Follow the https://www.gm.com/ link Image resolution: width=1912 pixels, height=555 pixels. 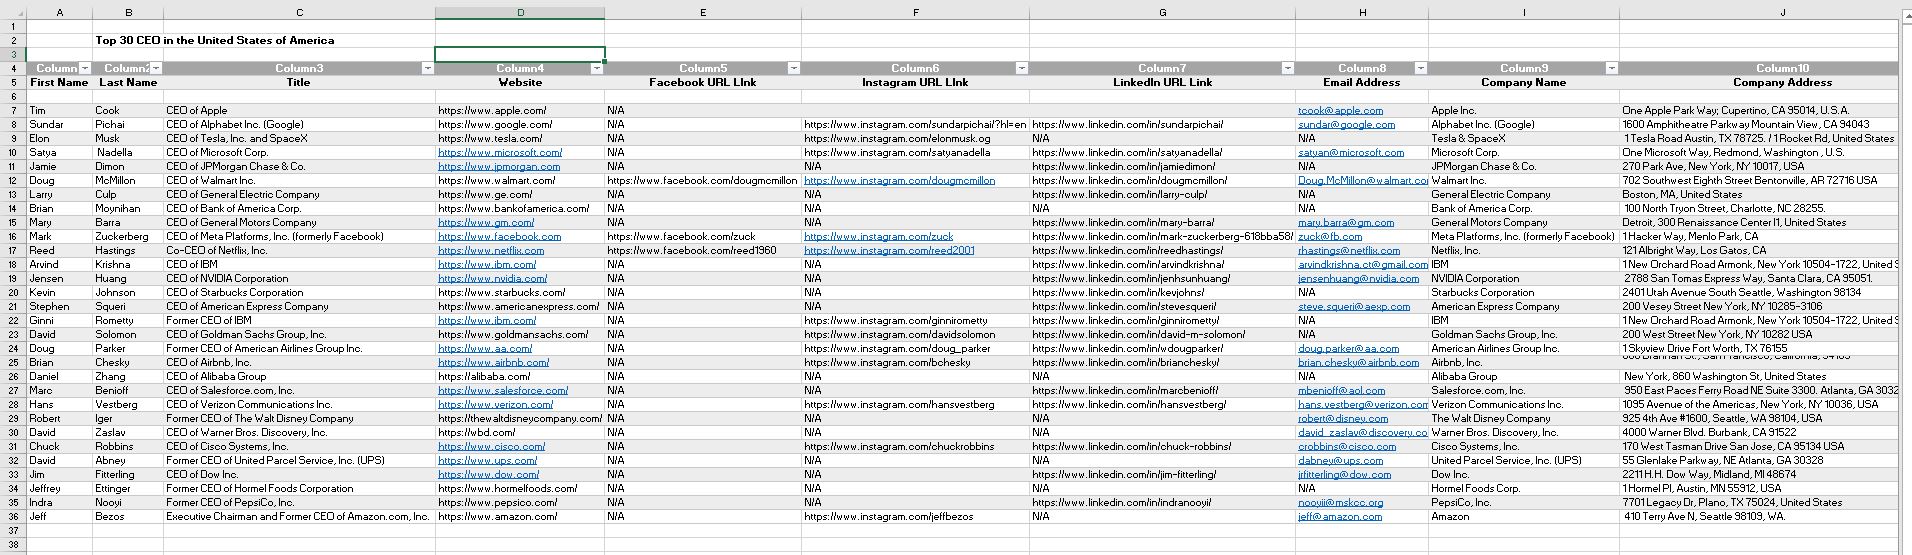486,222
